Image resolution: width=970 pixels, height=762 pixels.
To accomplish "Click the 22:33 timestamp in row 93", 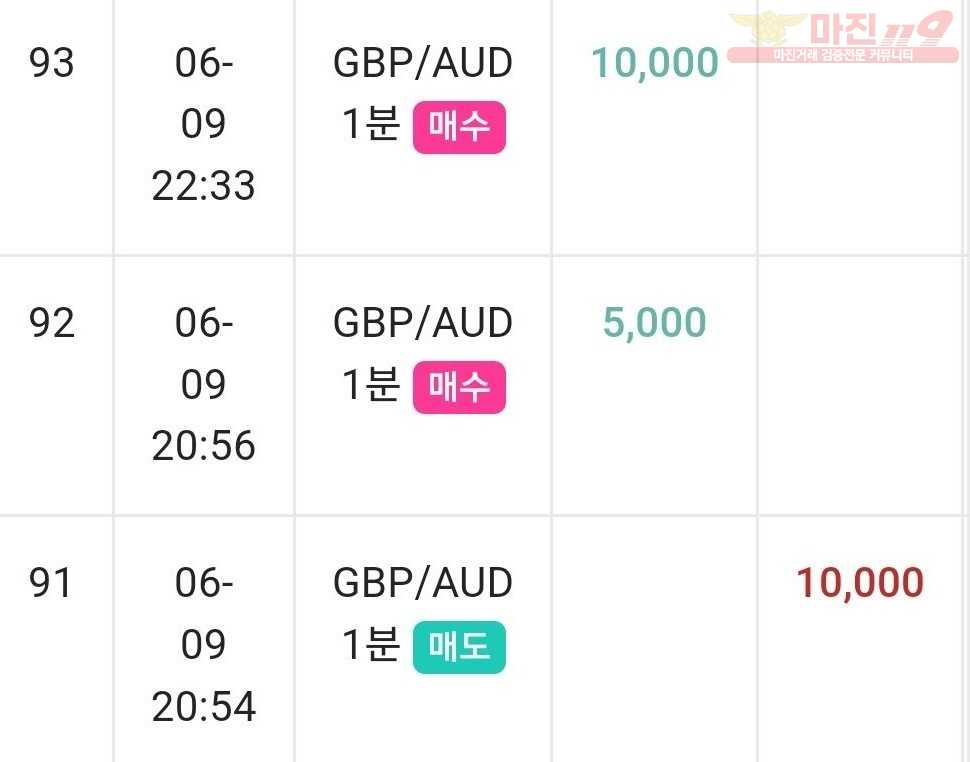I will coord(204,186).
